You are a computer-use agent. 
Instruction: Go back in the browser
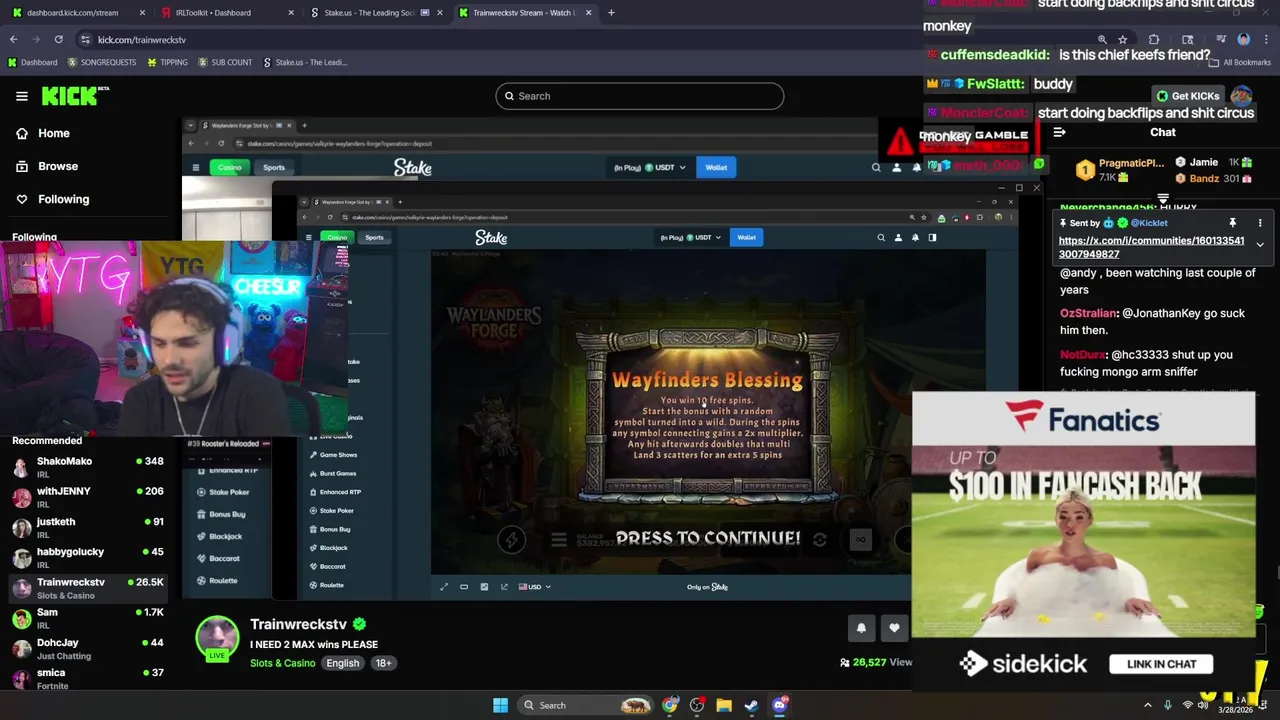(x=13, y=39)
